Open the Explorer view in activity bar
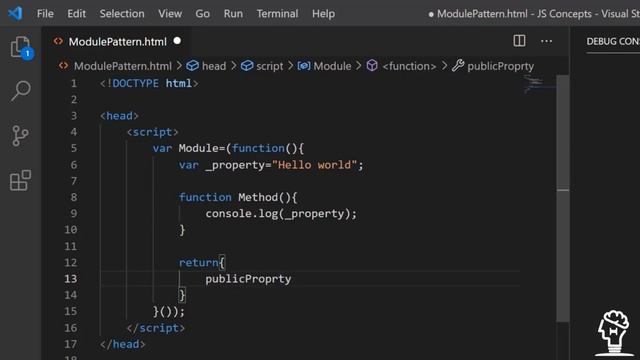The height and width of the screenshot is (360, 640). click(x=21, y=47)
